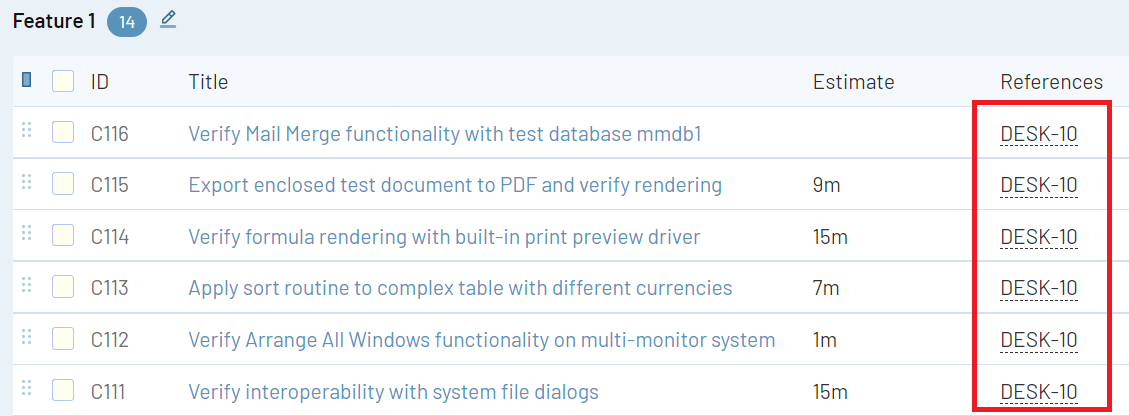Click the column selector icon in table header
Viewport: 1129px width, 416px height.
click(x=27, y=80)
